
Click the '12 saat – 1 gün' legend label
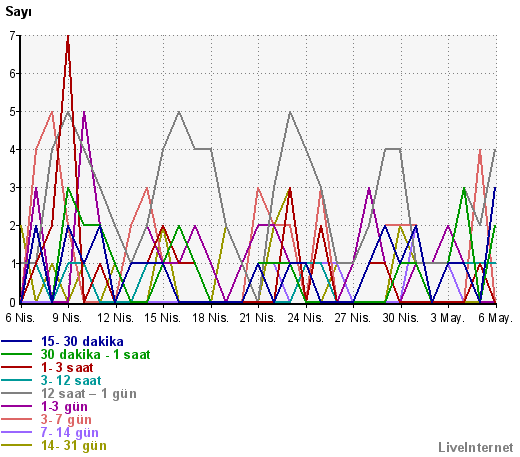click(89, 394)
